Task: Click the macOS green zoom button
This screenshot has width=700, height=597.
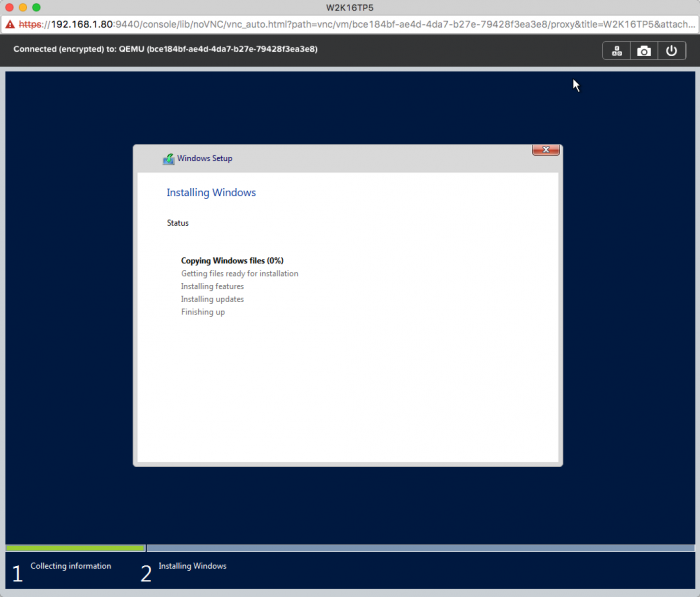Action: pyautogui.click(x=36, y=7)
